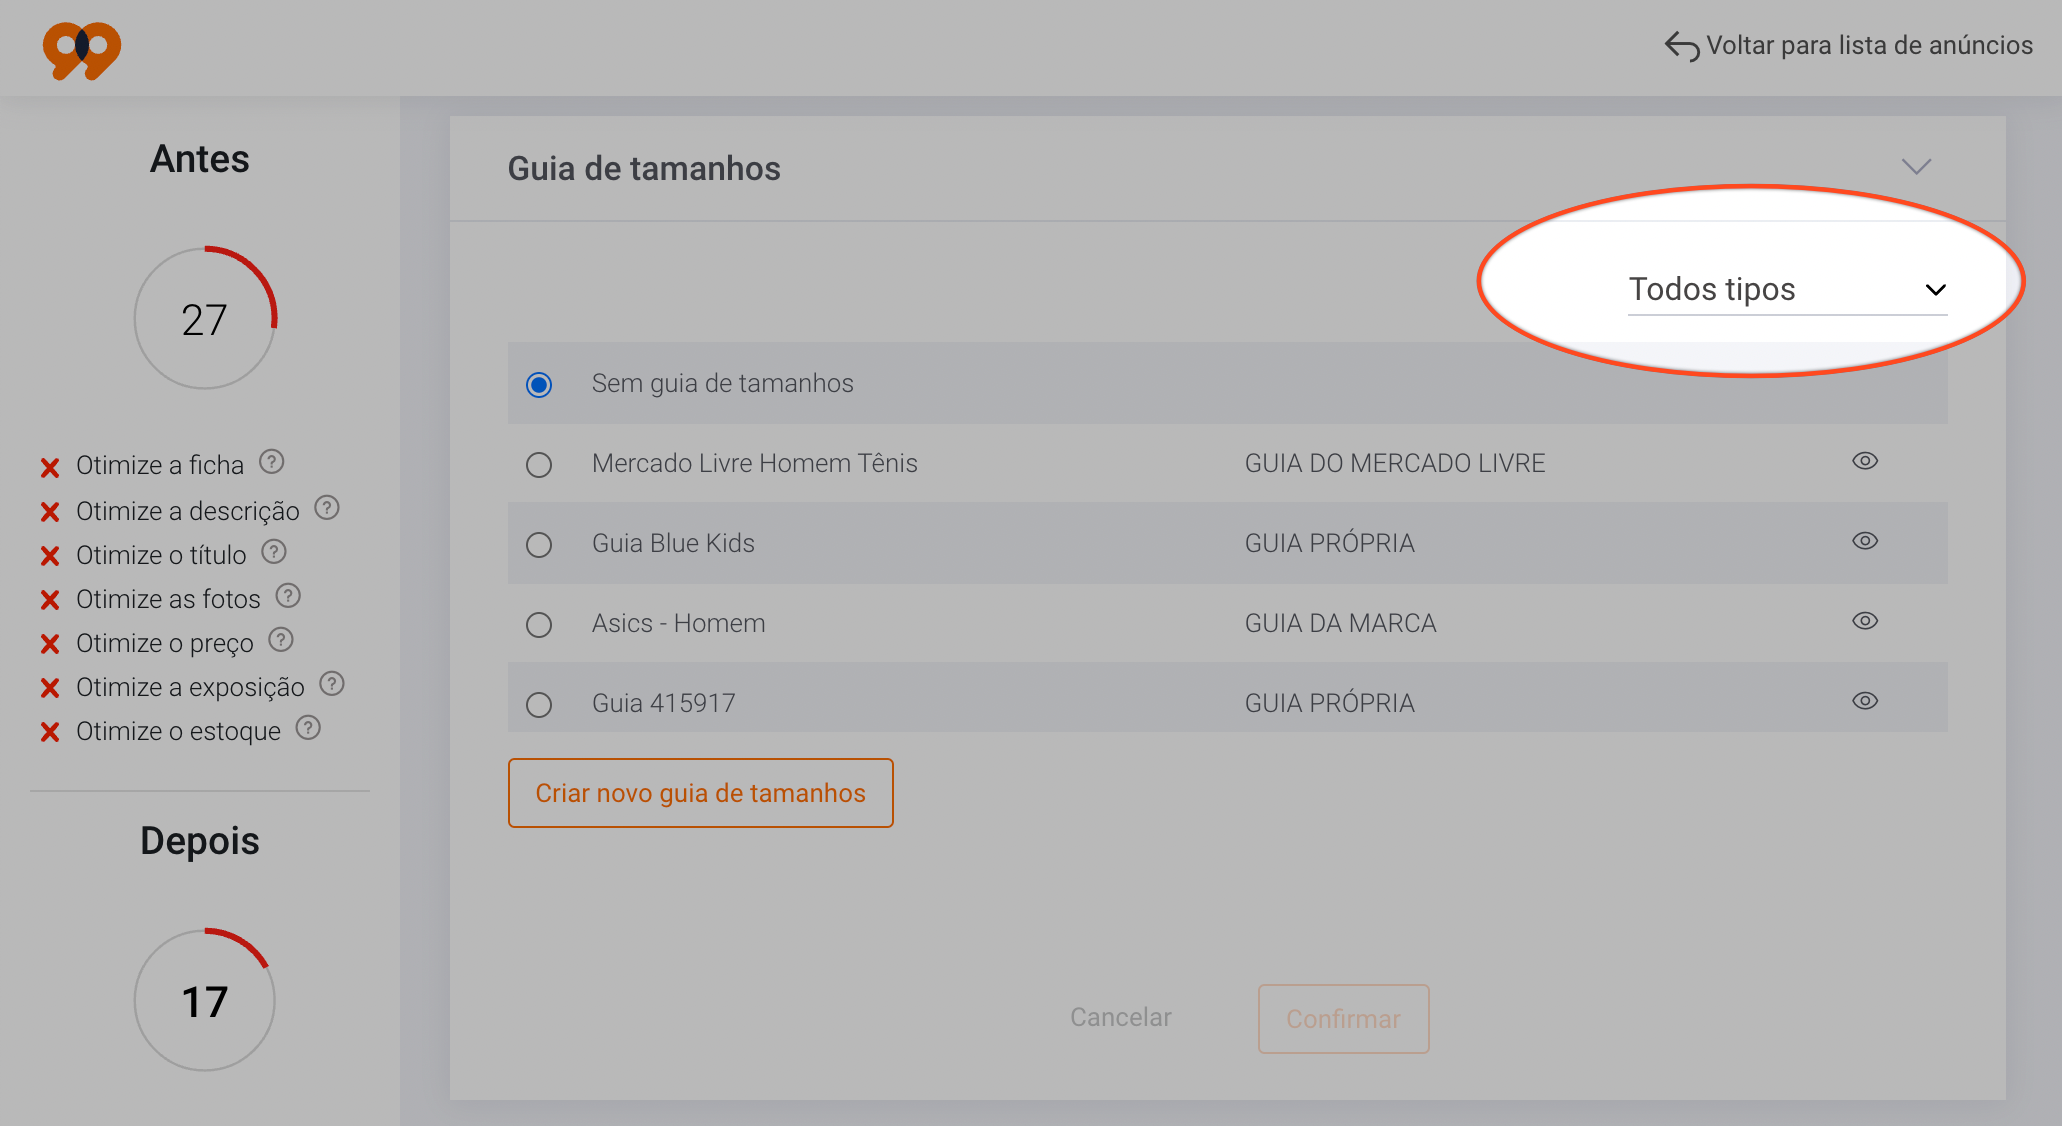2062x1126 pixels.
Task: Collapse Guia de tamanhos section chevron
Action: [1915, 167]
